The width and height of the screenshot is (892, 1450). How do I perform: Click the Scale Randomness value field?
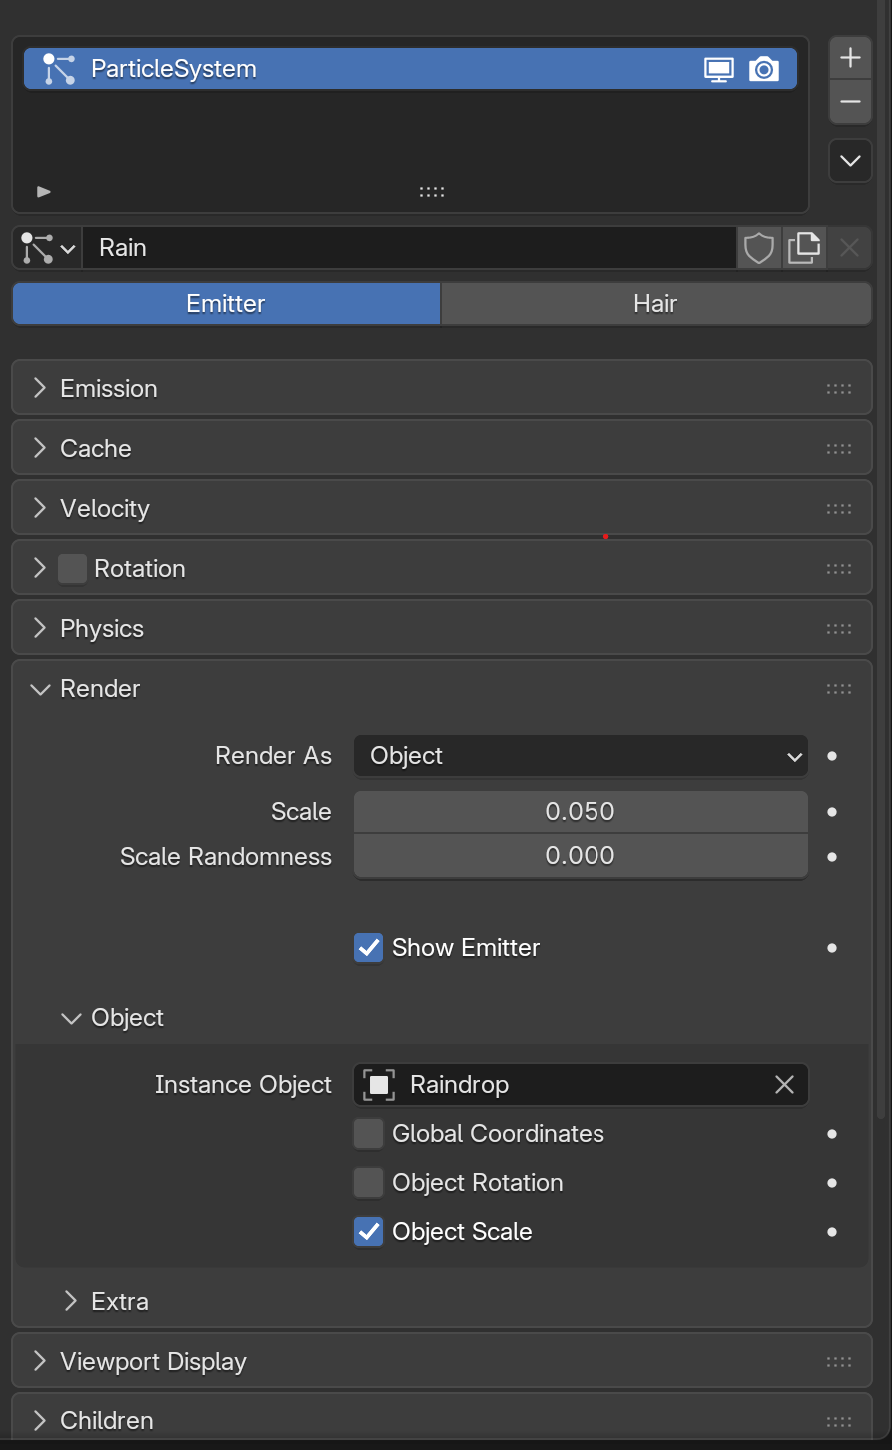click(581, 856)
